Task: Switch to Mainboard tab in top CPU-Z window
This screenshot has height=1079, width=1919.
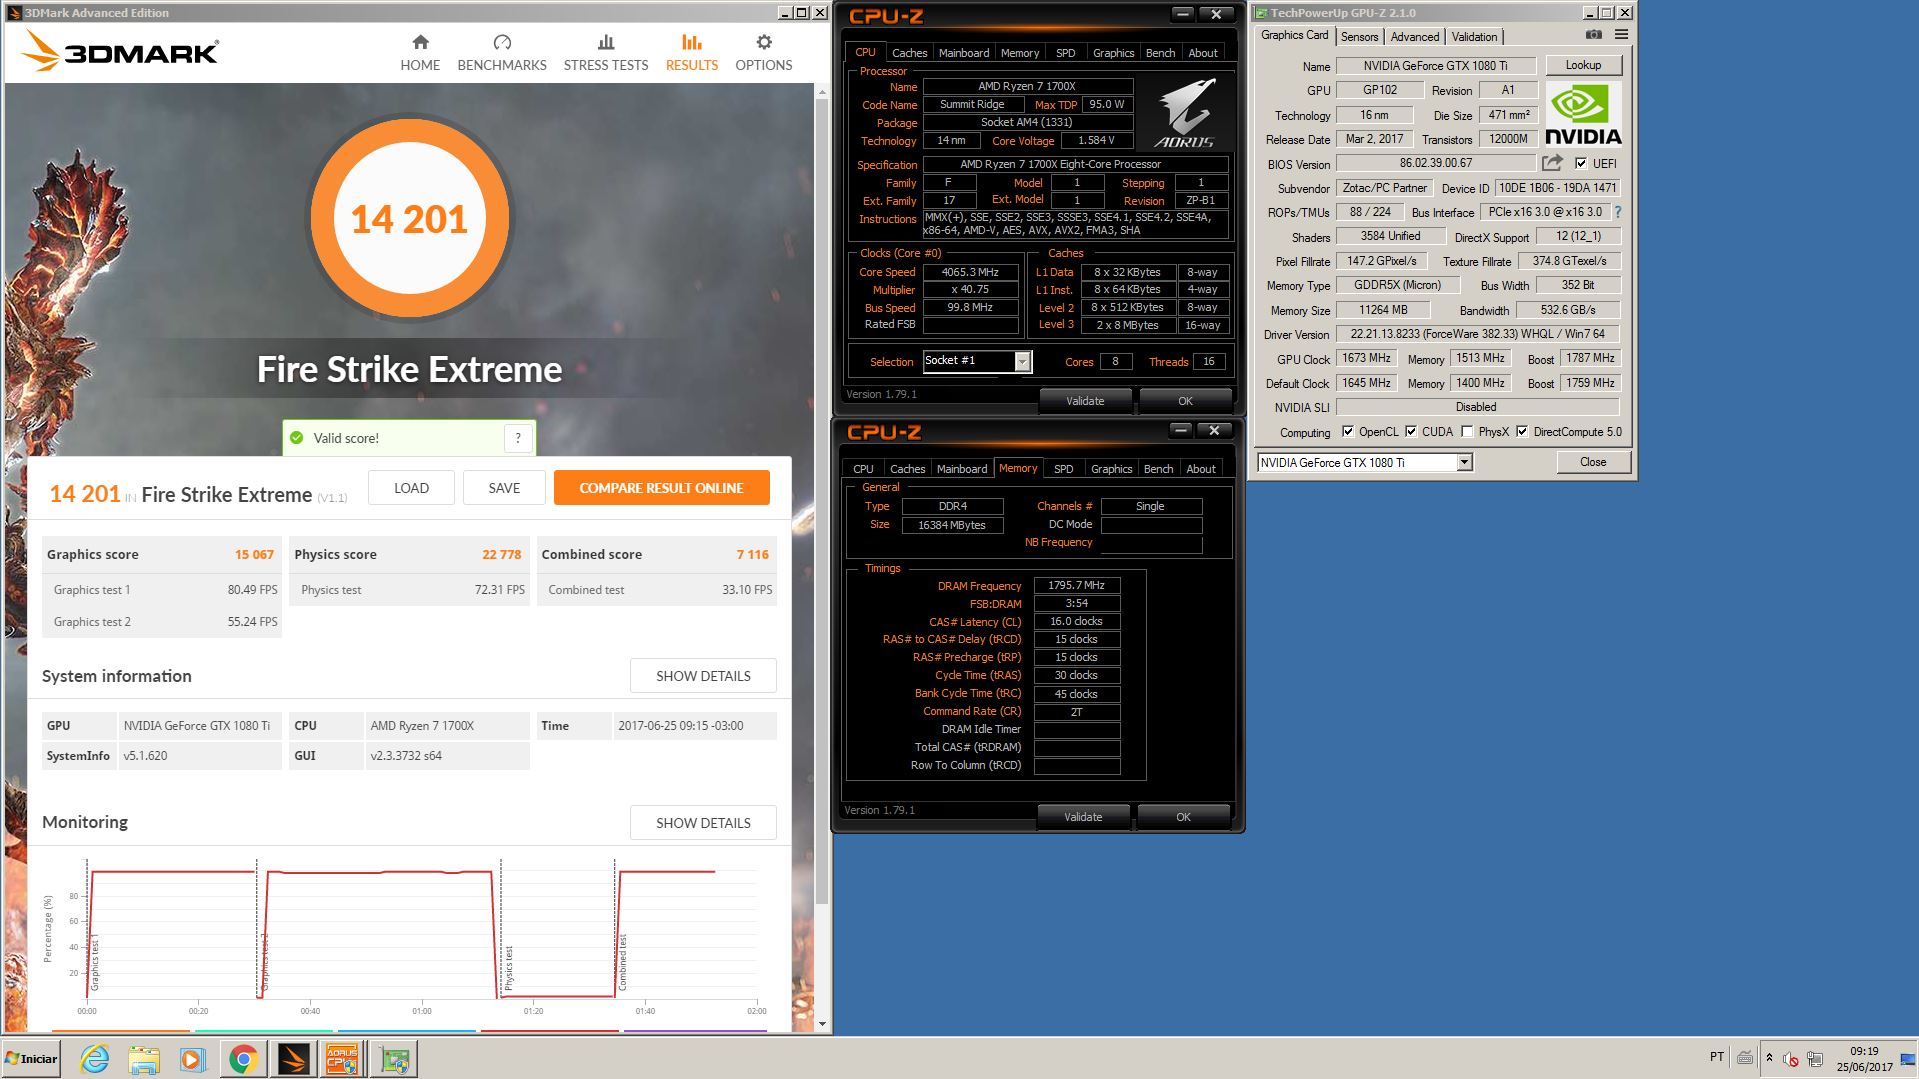Action: click(964, 53)
